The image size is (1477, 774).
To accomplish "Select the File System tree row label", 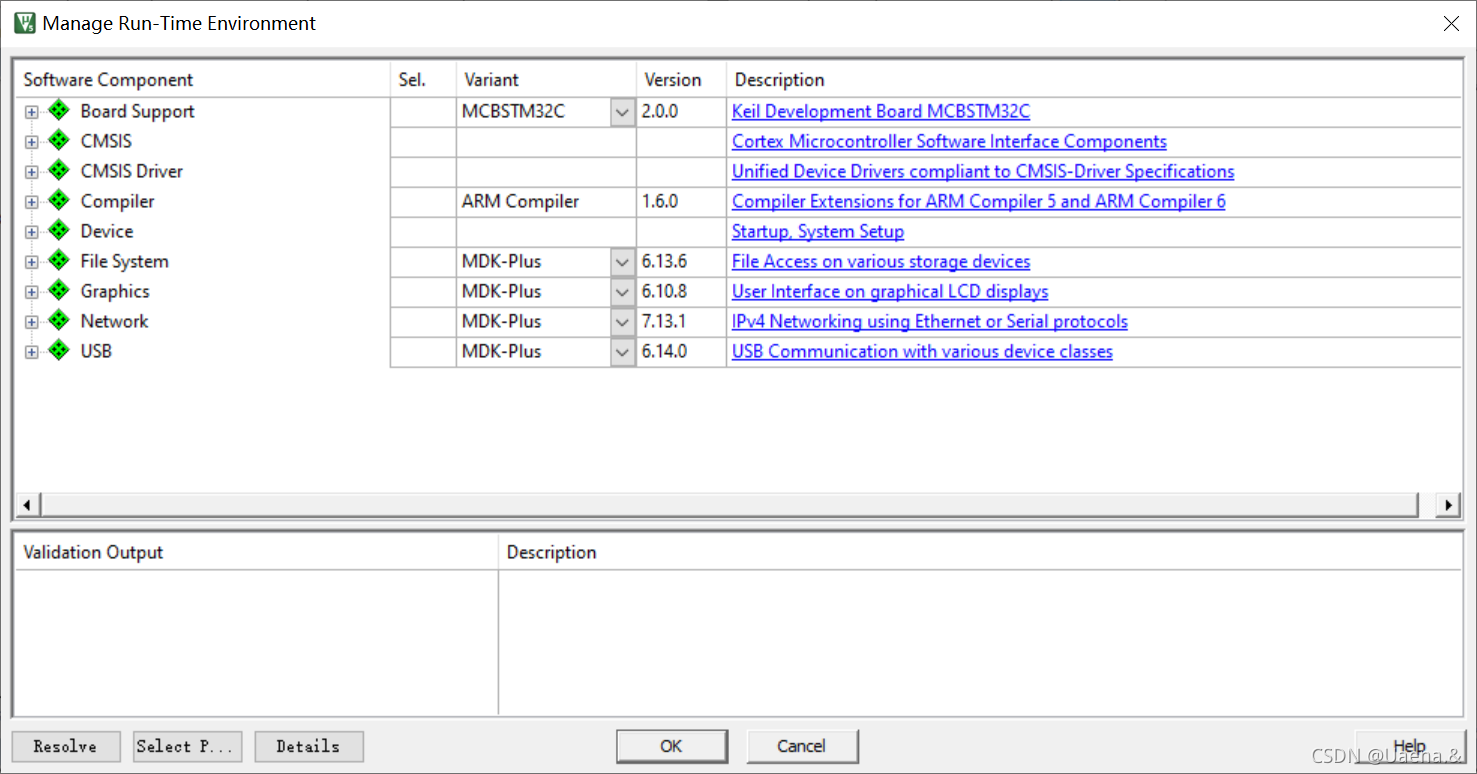I will click(124, 261).
